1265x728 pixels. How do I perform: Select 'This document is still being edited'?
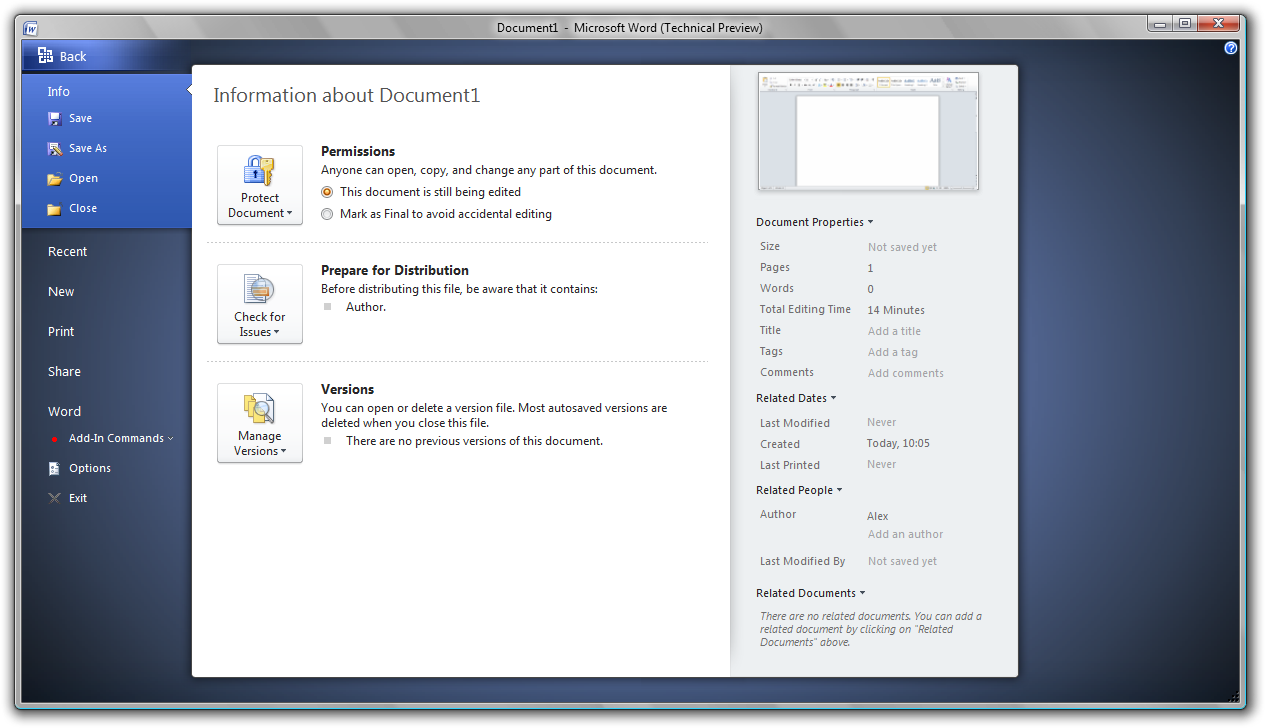327,192
